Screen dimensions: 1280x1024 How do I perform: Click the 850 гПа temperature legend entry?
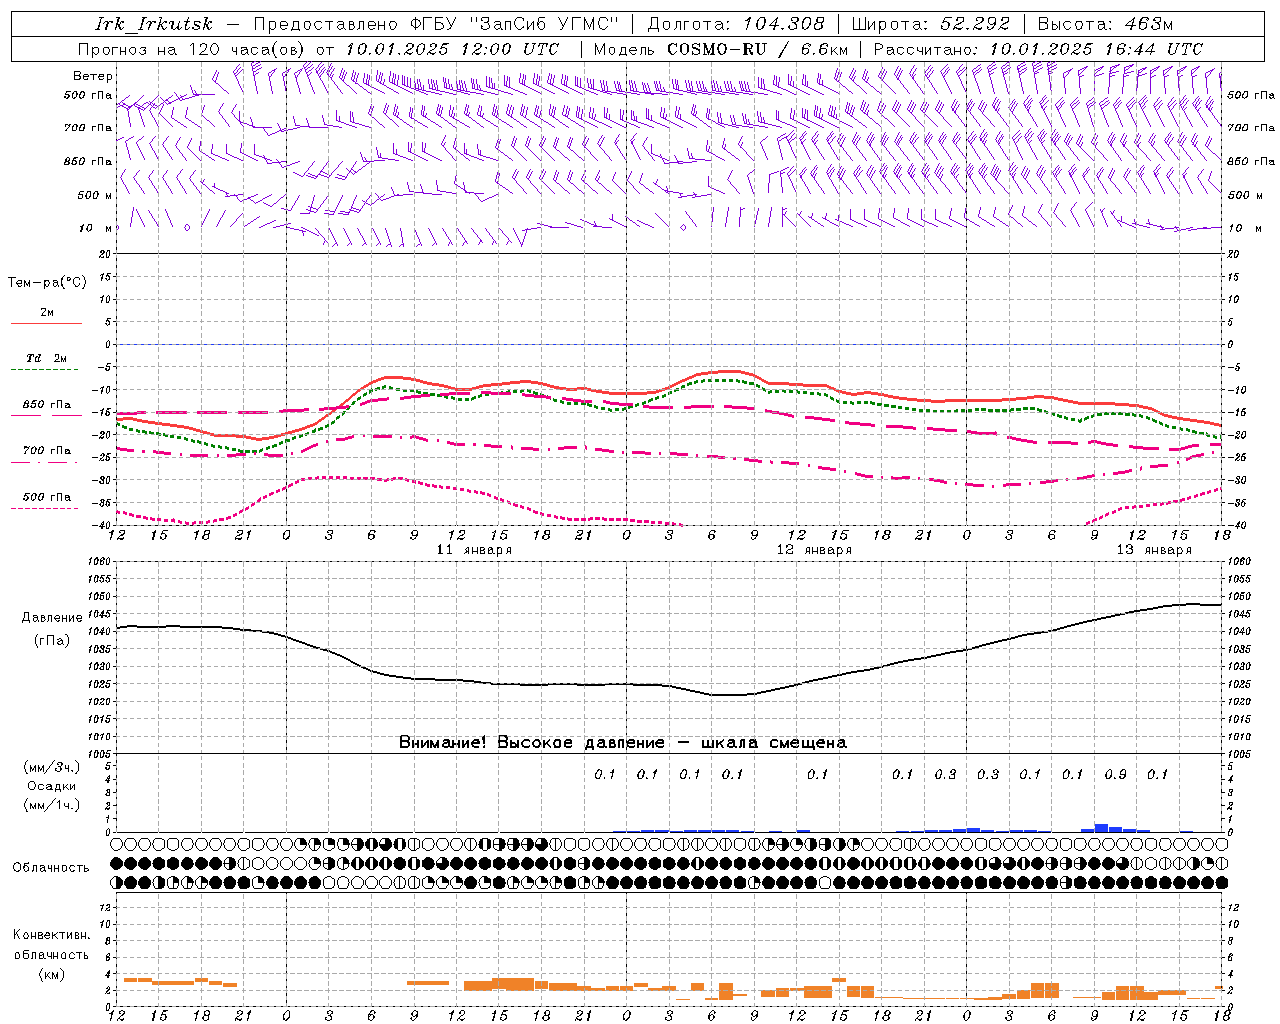(x=47, y=405)
